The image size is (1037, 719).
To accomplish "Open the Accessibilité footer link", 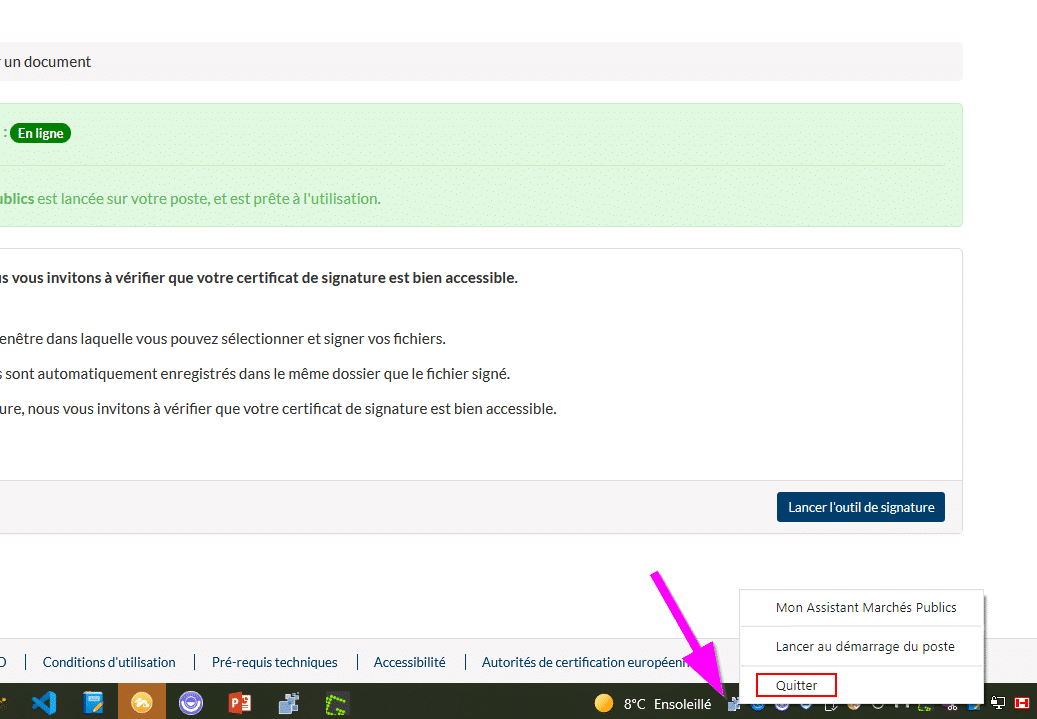I will [x=409, y=662].
